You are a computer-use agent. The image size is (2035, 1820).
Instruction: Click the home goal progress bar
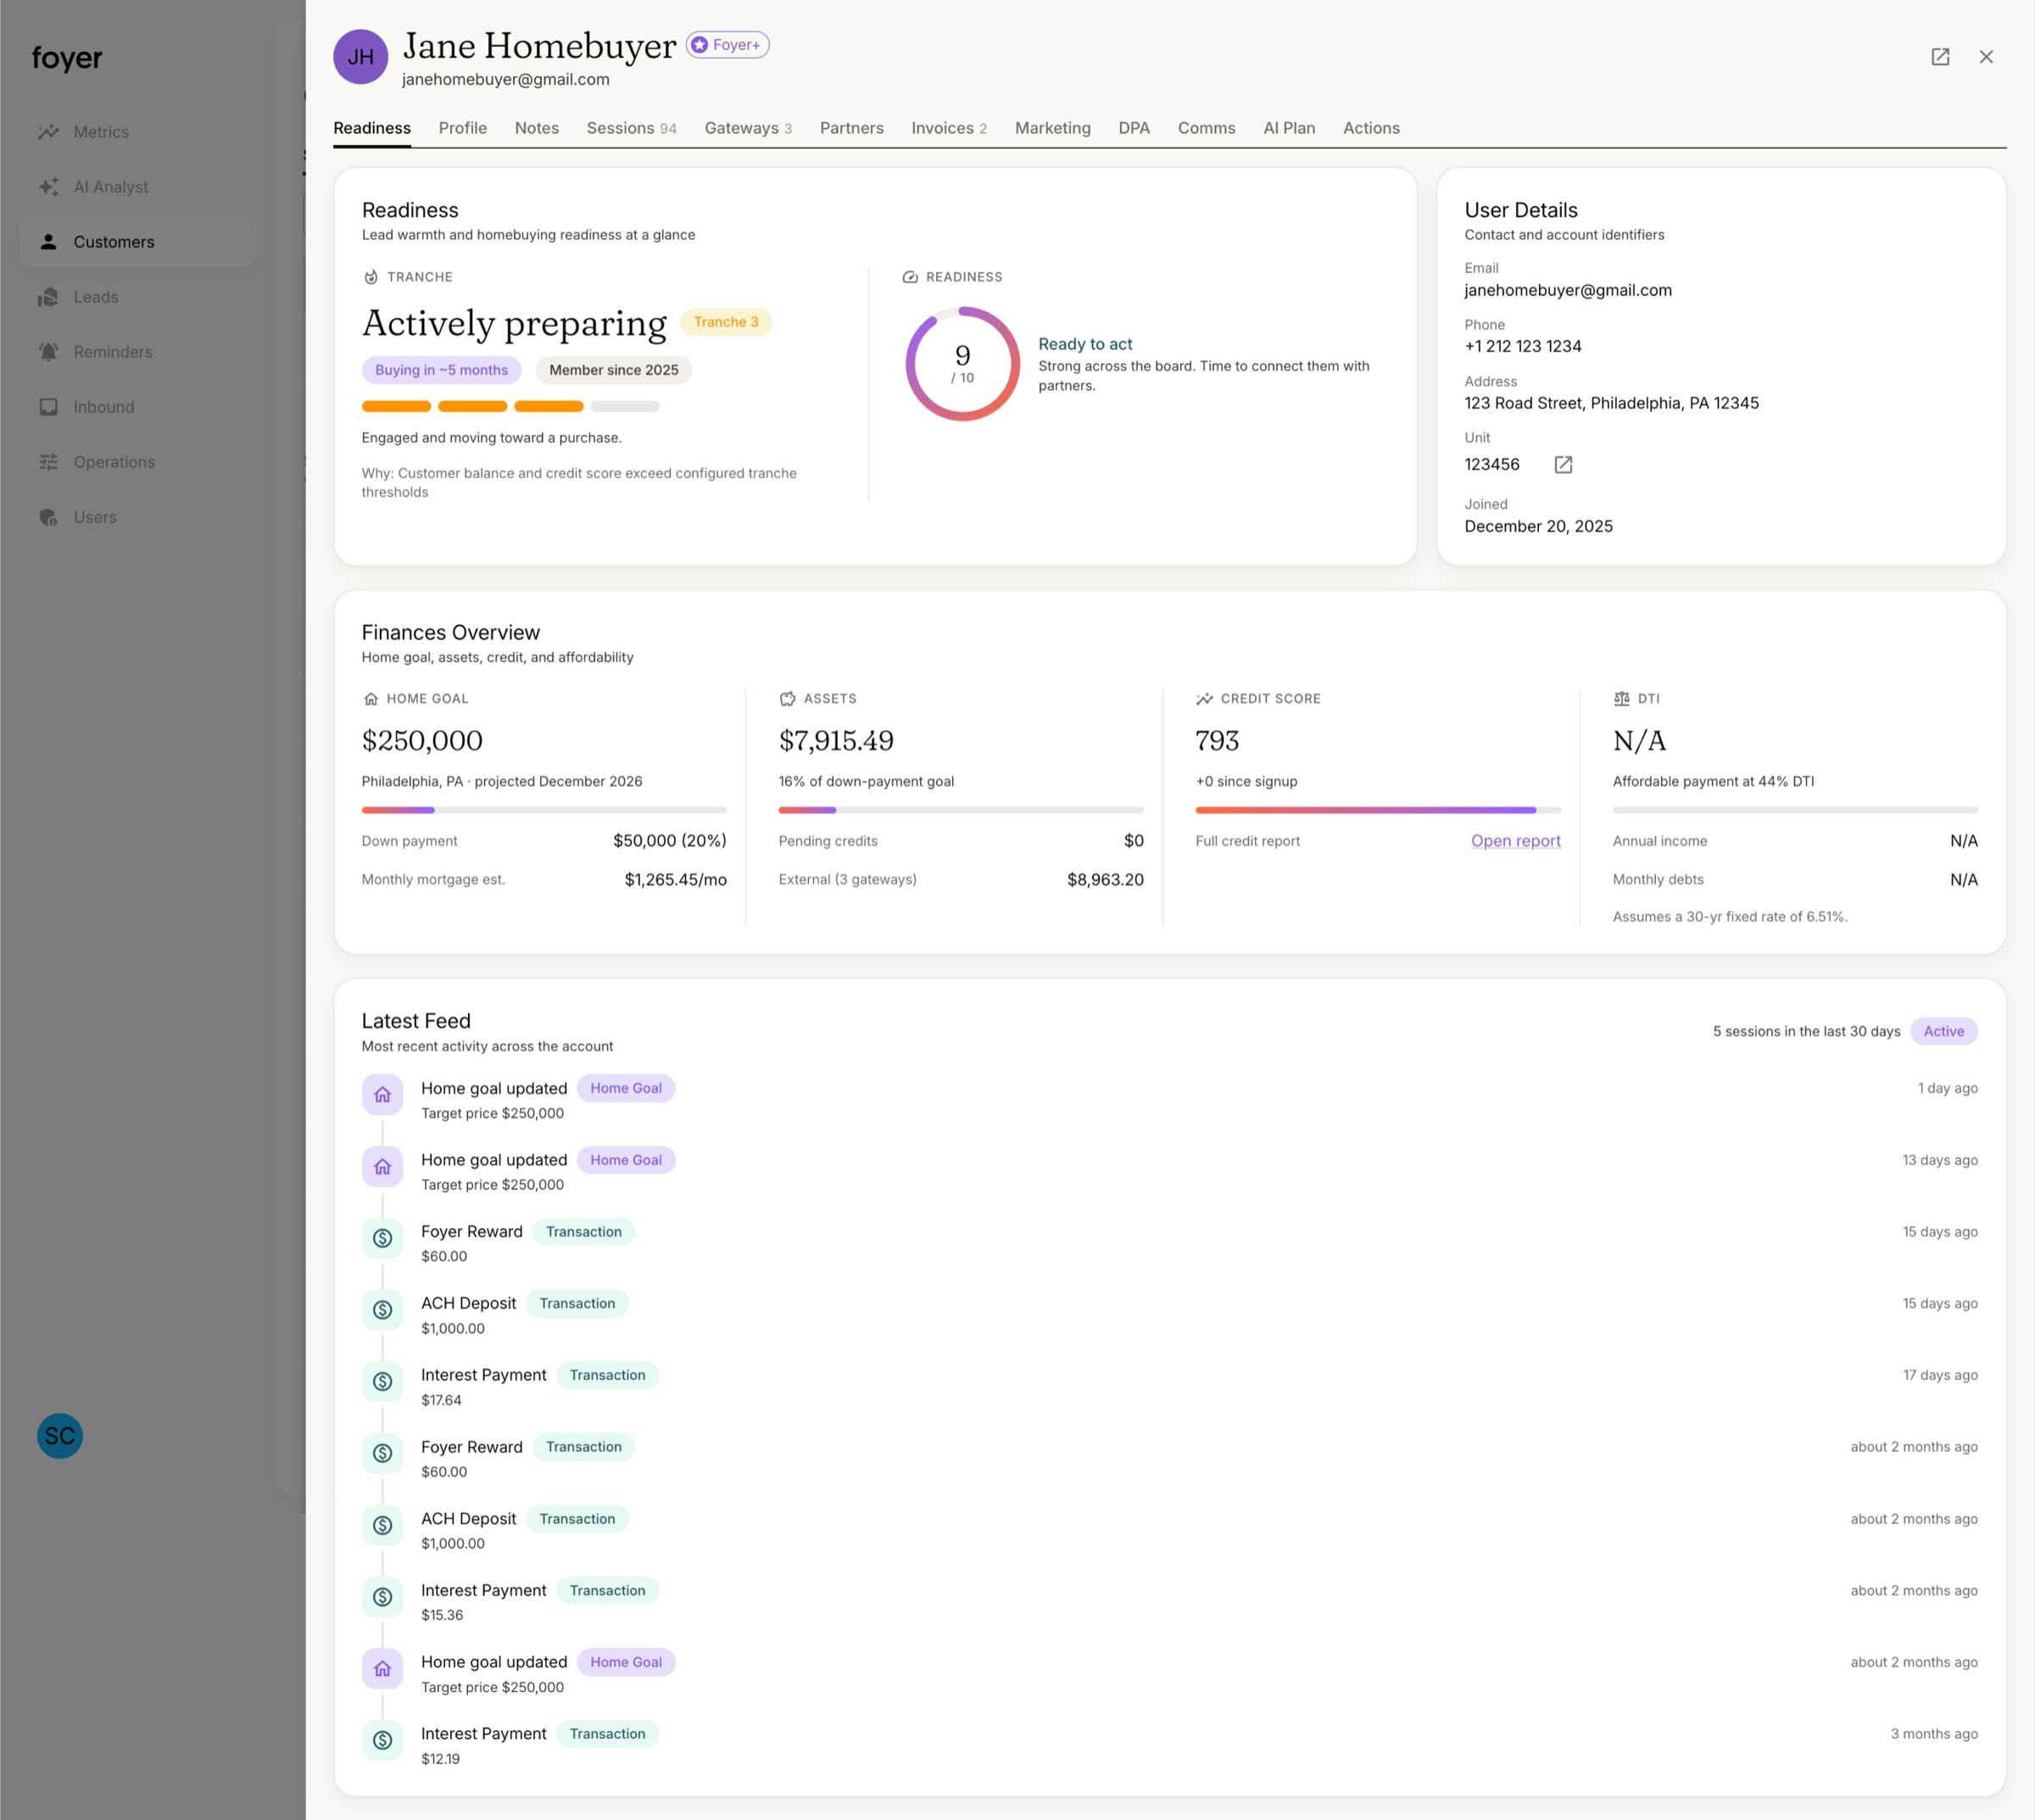click(x=544, y=810)
